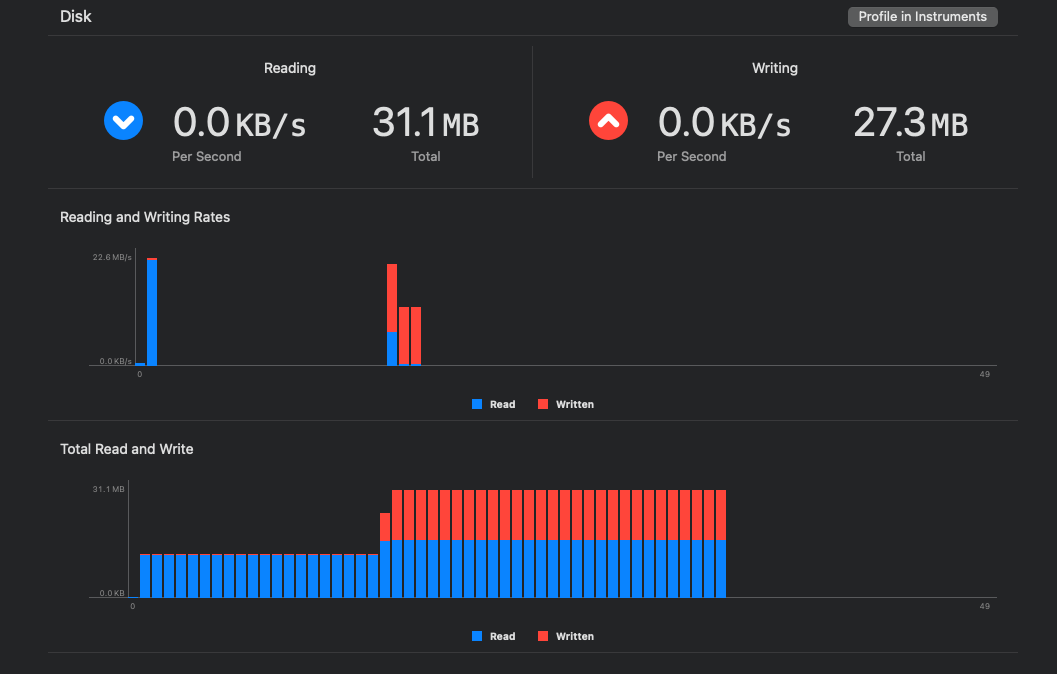Click the 27.3 MB Writing total value
Screen dimensions: 1057x674
[x=910, y=124]
